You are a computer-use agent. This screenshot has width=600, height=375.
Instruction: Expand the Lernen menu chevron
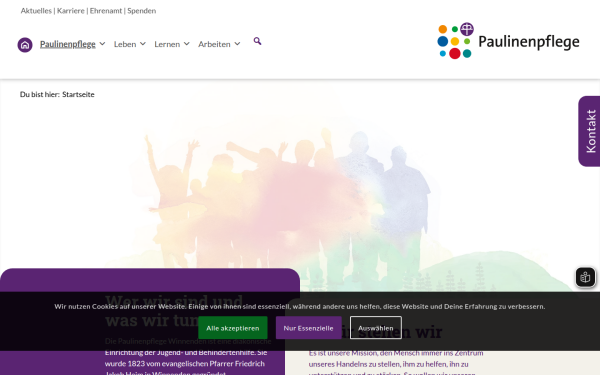tap(187, 44)
